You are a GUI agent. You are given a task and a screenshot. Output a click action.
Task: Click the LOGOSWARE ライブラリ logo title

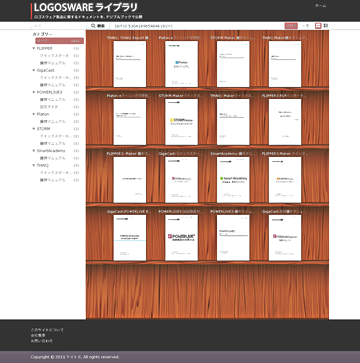tap(86, 7)
